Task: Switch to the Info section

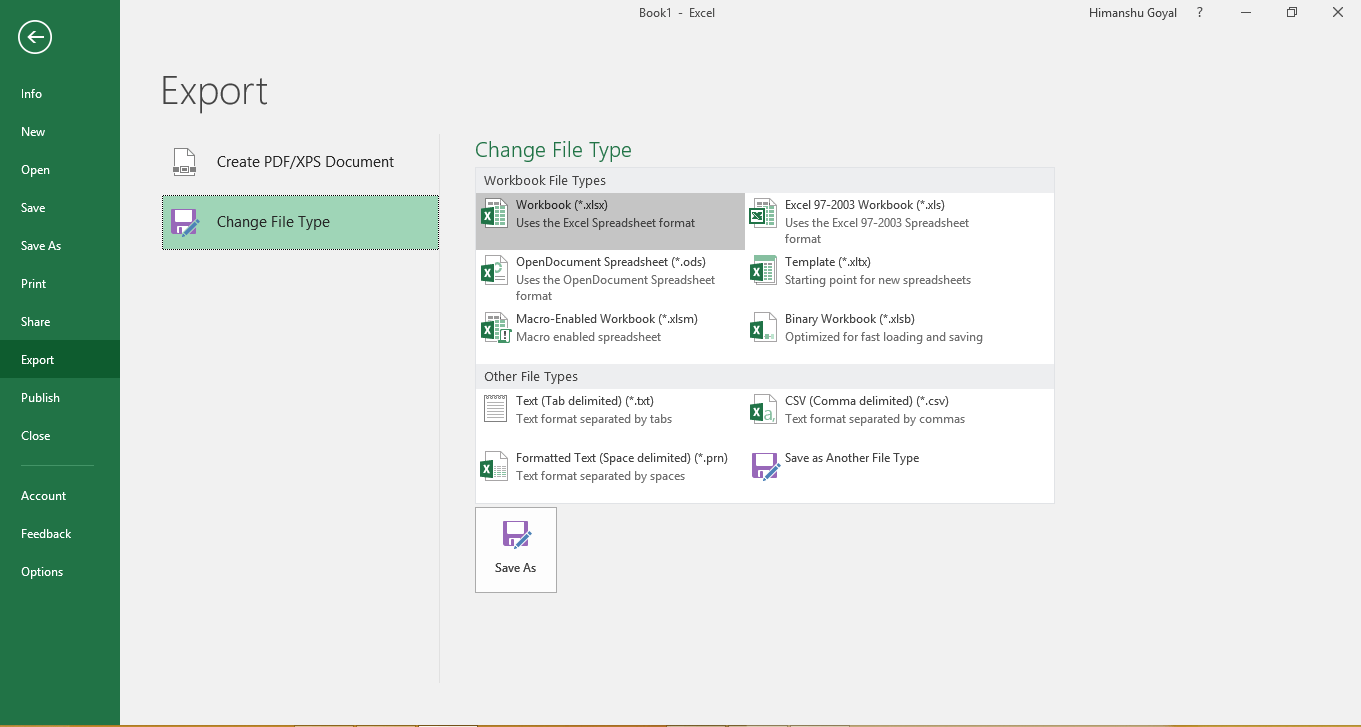Action: pyautogui.click(x=31, y=93)
